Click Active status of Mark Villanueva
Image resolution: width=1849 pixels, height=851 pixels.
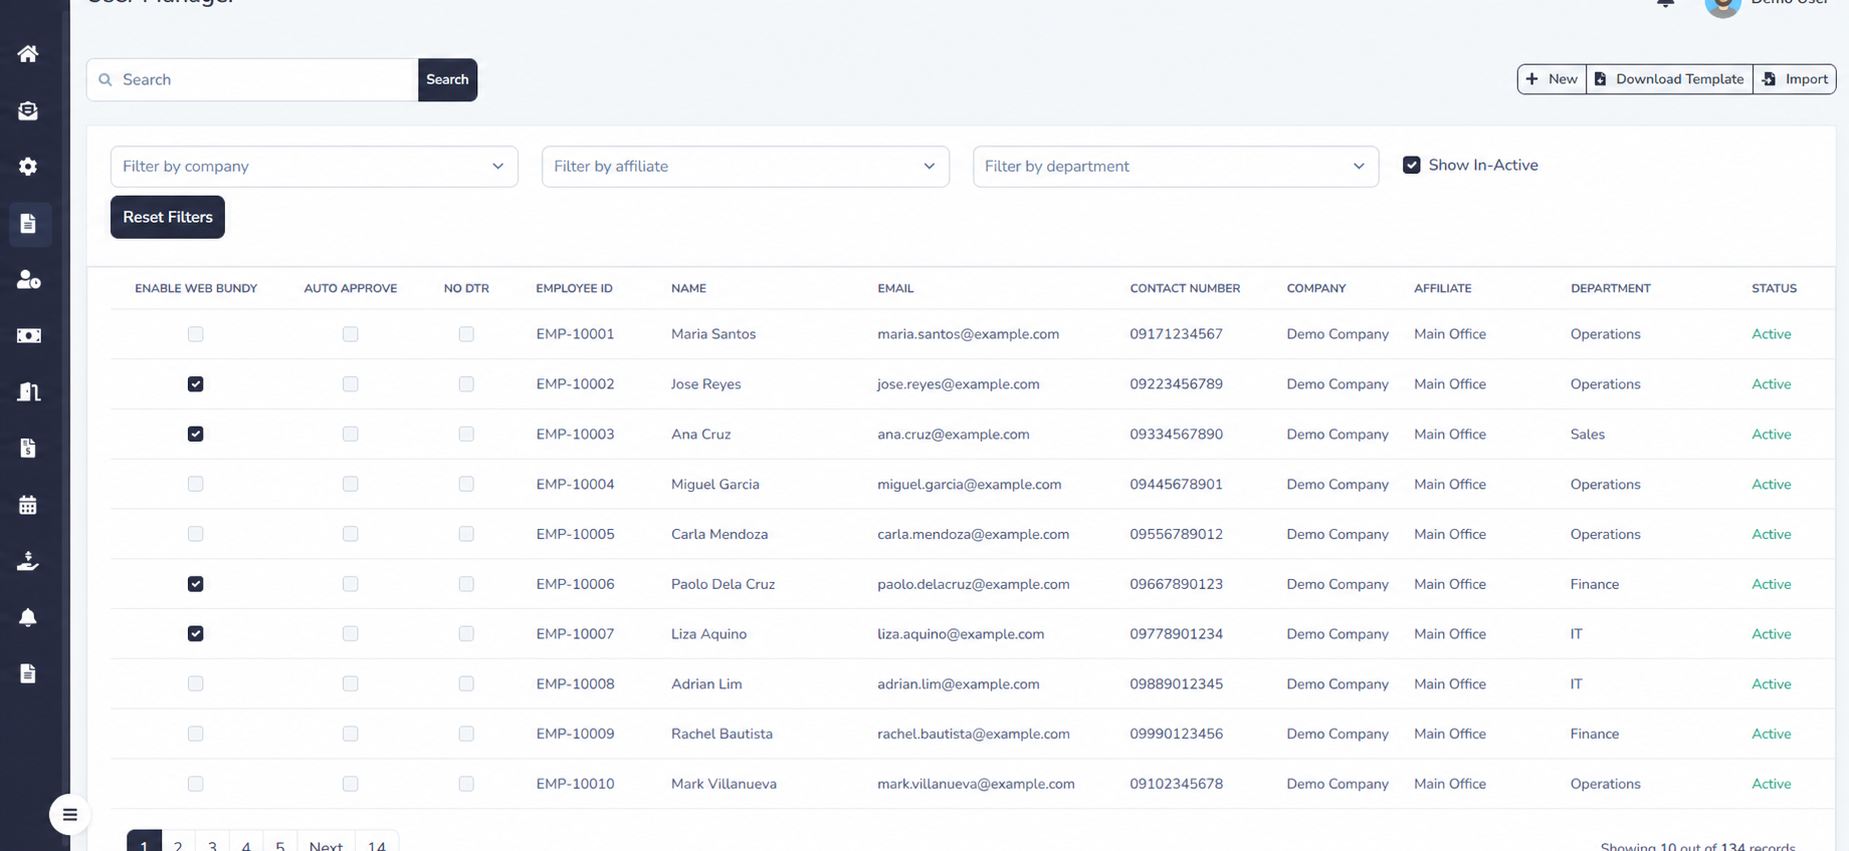pos(1771,784)
